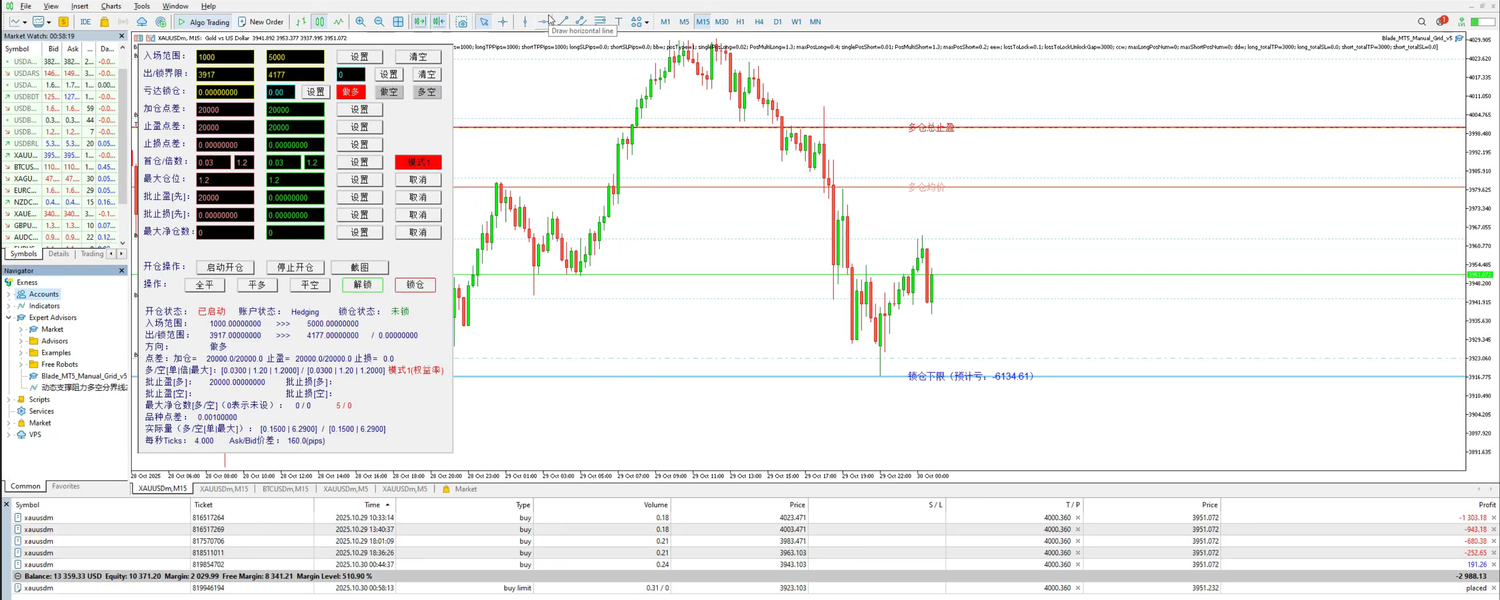Switch to the BTCUSDm,M15 chart tab
This screenshot has height=600, width=1500.
coord(285,489)
